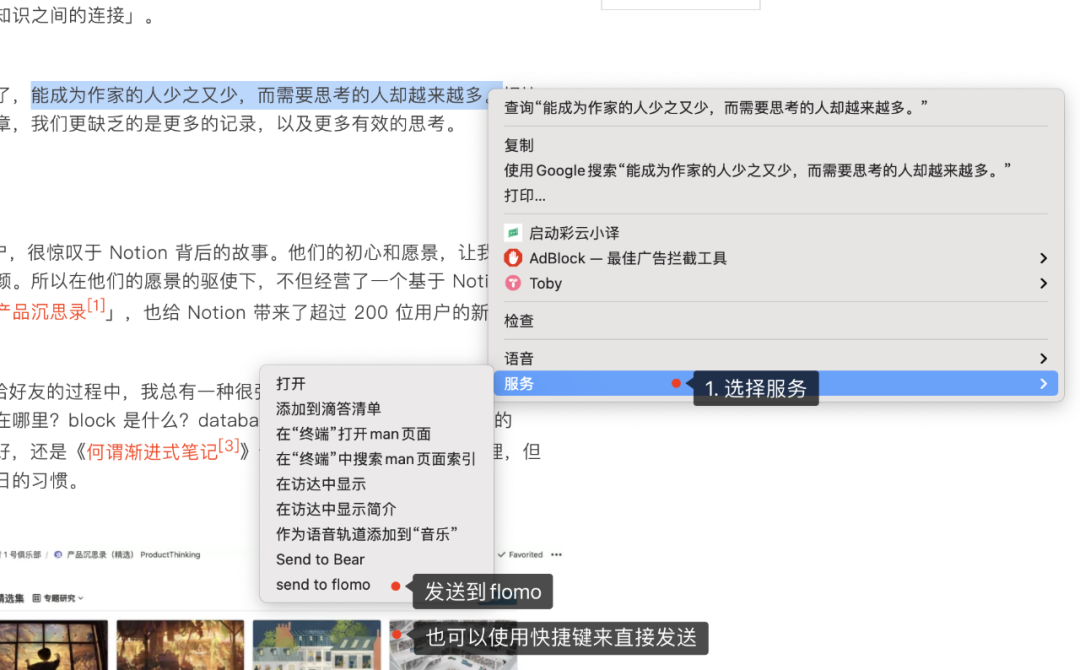Click the 产品沉思录 breadcrumb page icon
1080x670 pixels.
pos(58,554)
